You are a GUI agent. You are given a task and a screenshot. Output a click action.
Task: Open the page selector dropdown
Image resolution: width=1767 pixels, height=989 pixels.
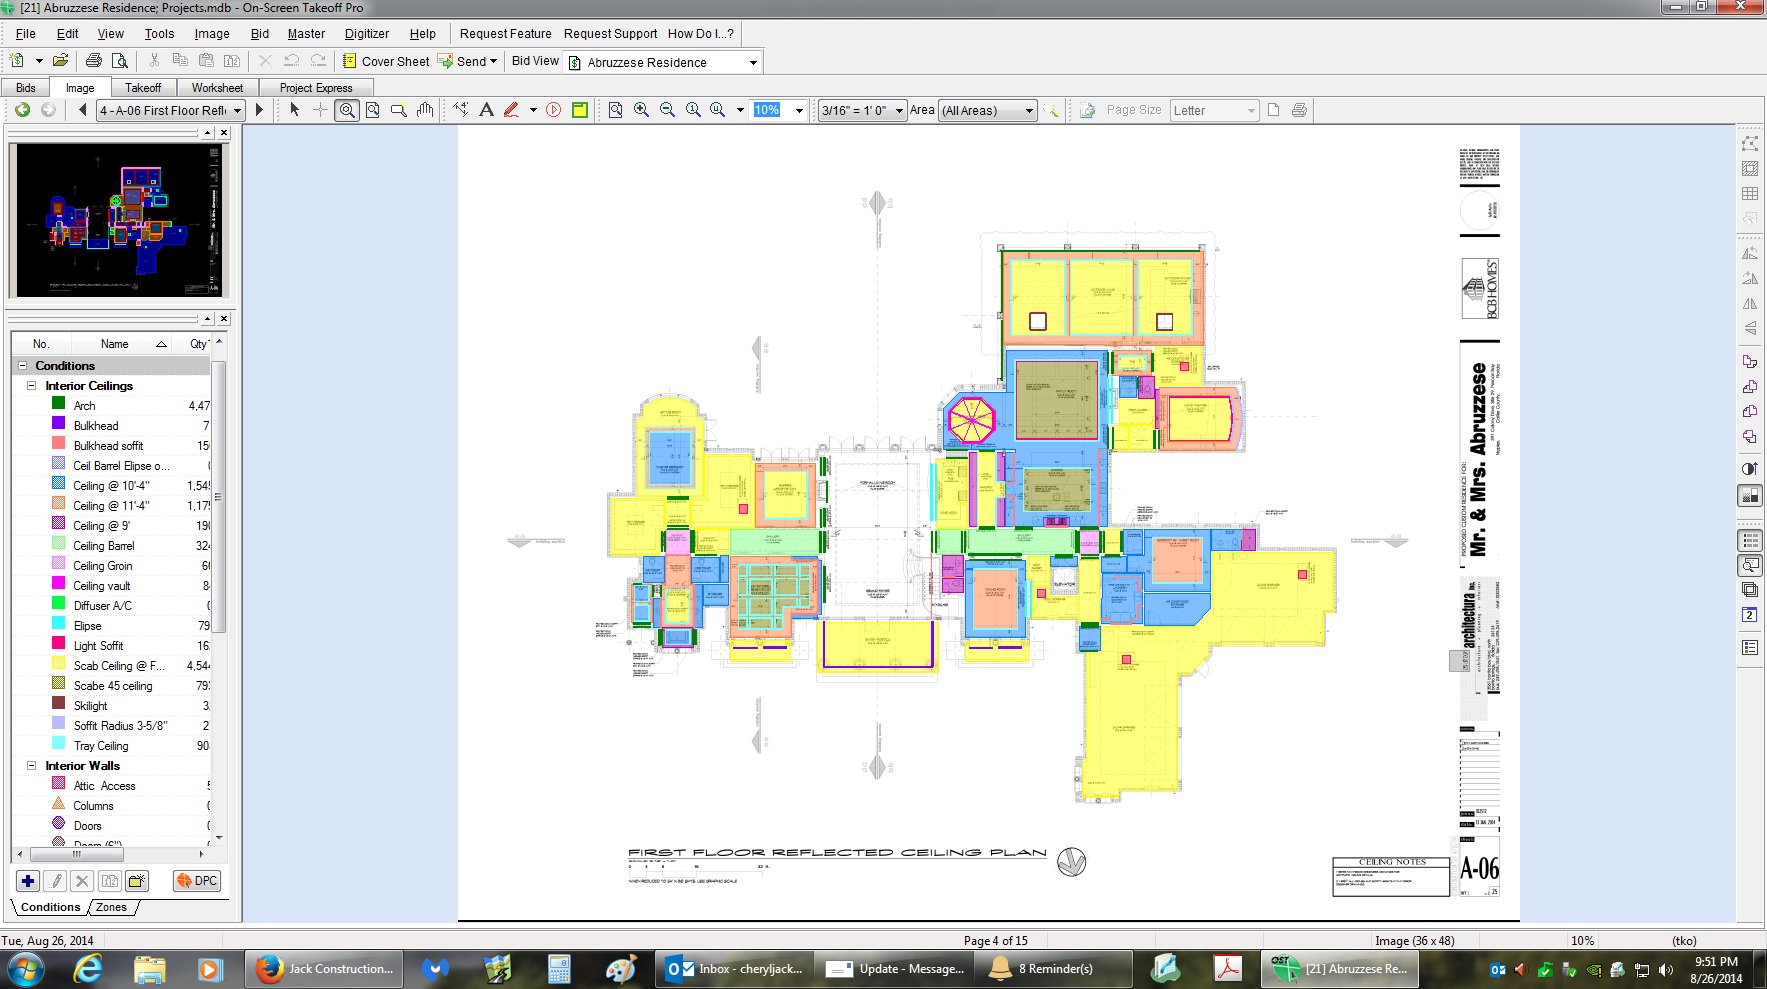click(237, 111)
